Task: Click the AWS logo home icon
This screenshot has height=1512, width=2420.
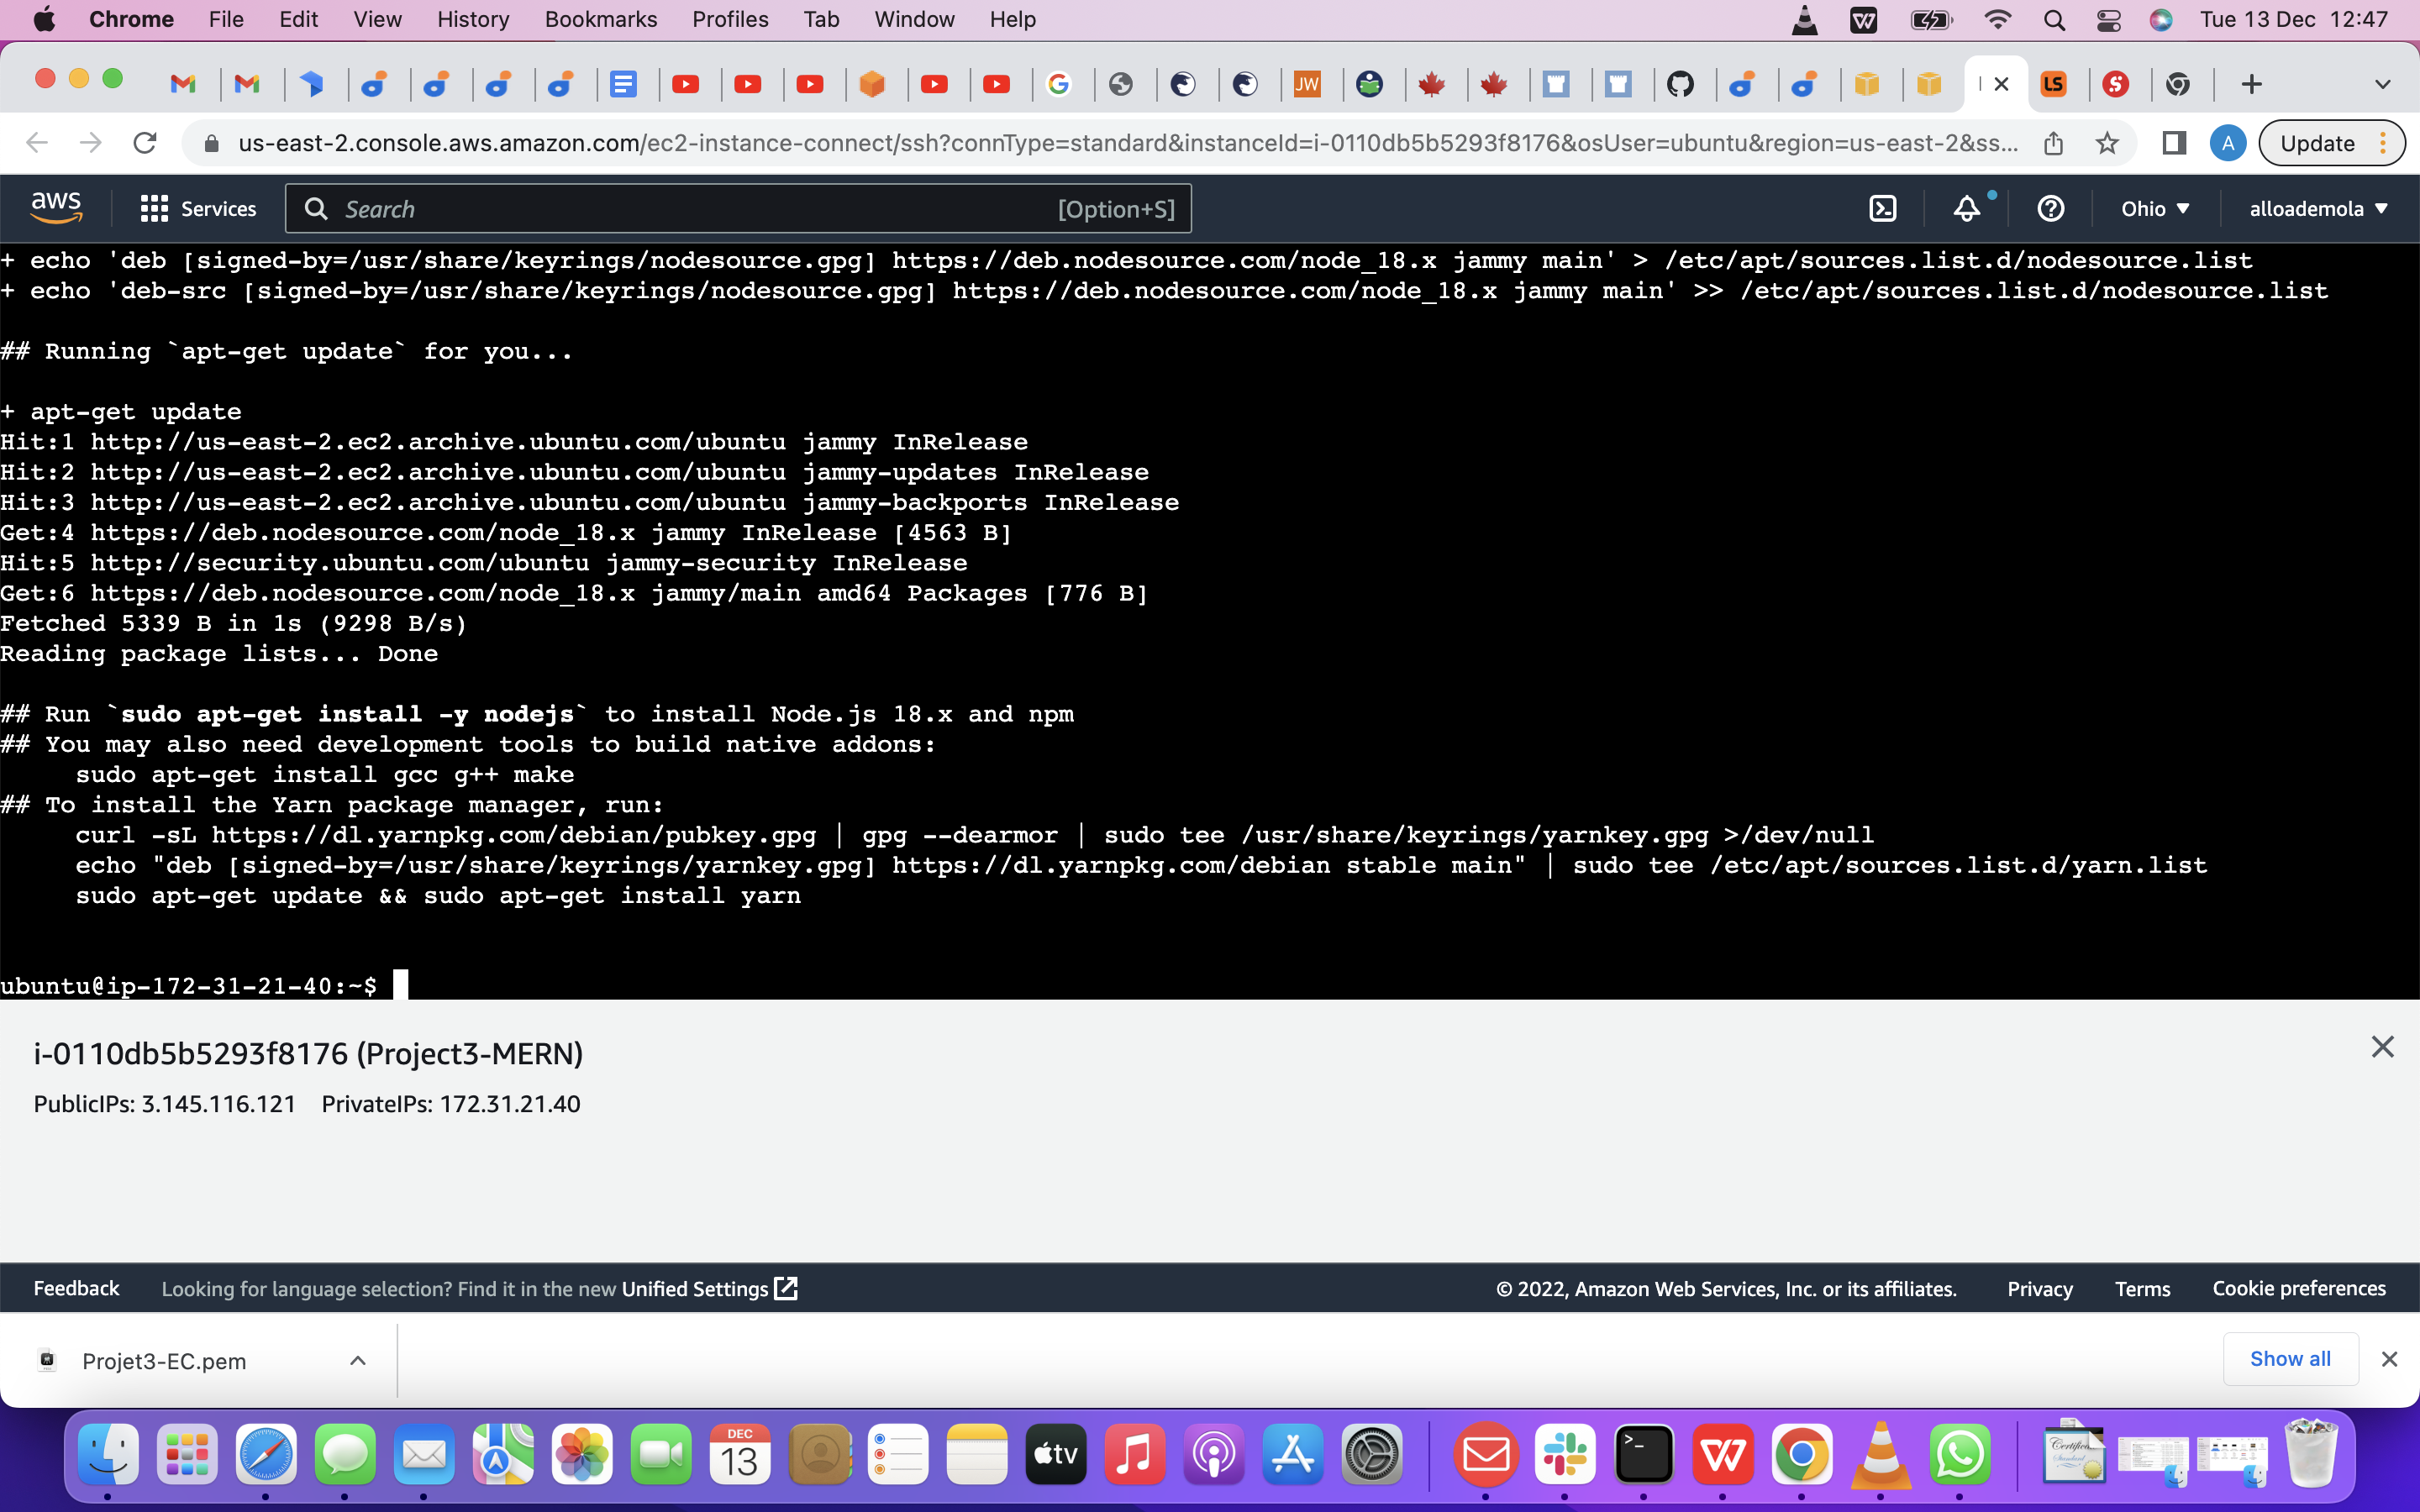Action: [x=57, y=207]
